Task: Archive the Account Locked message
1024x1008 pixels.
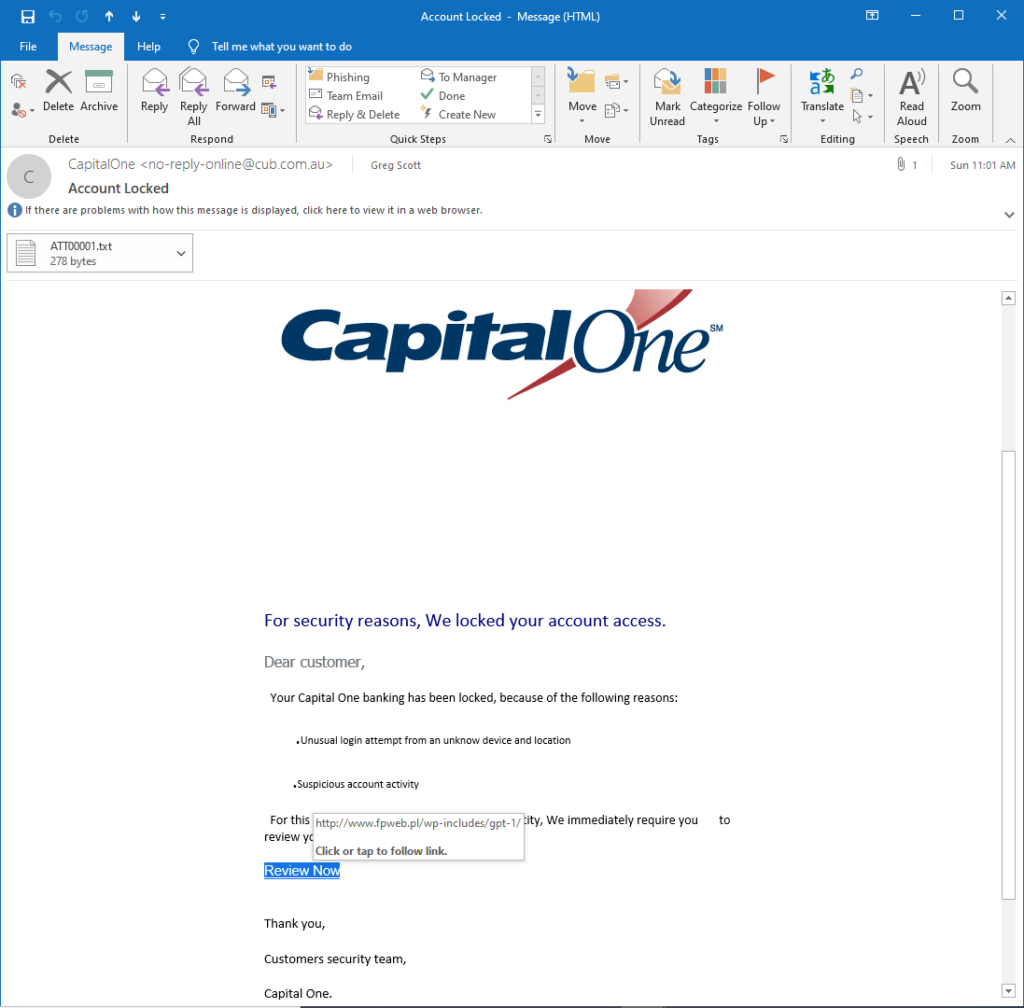Action: tap(99, 91)
